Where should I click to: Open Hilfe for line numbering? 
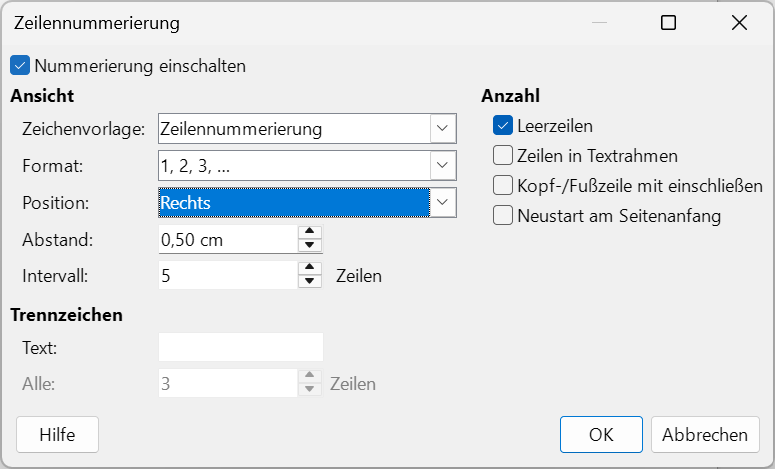pos(57,434)
